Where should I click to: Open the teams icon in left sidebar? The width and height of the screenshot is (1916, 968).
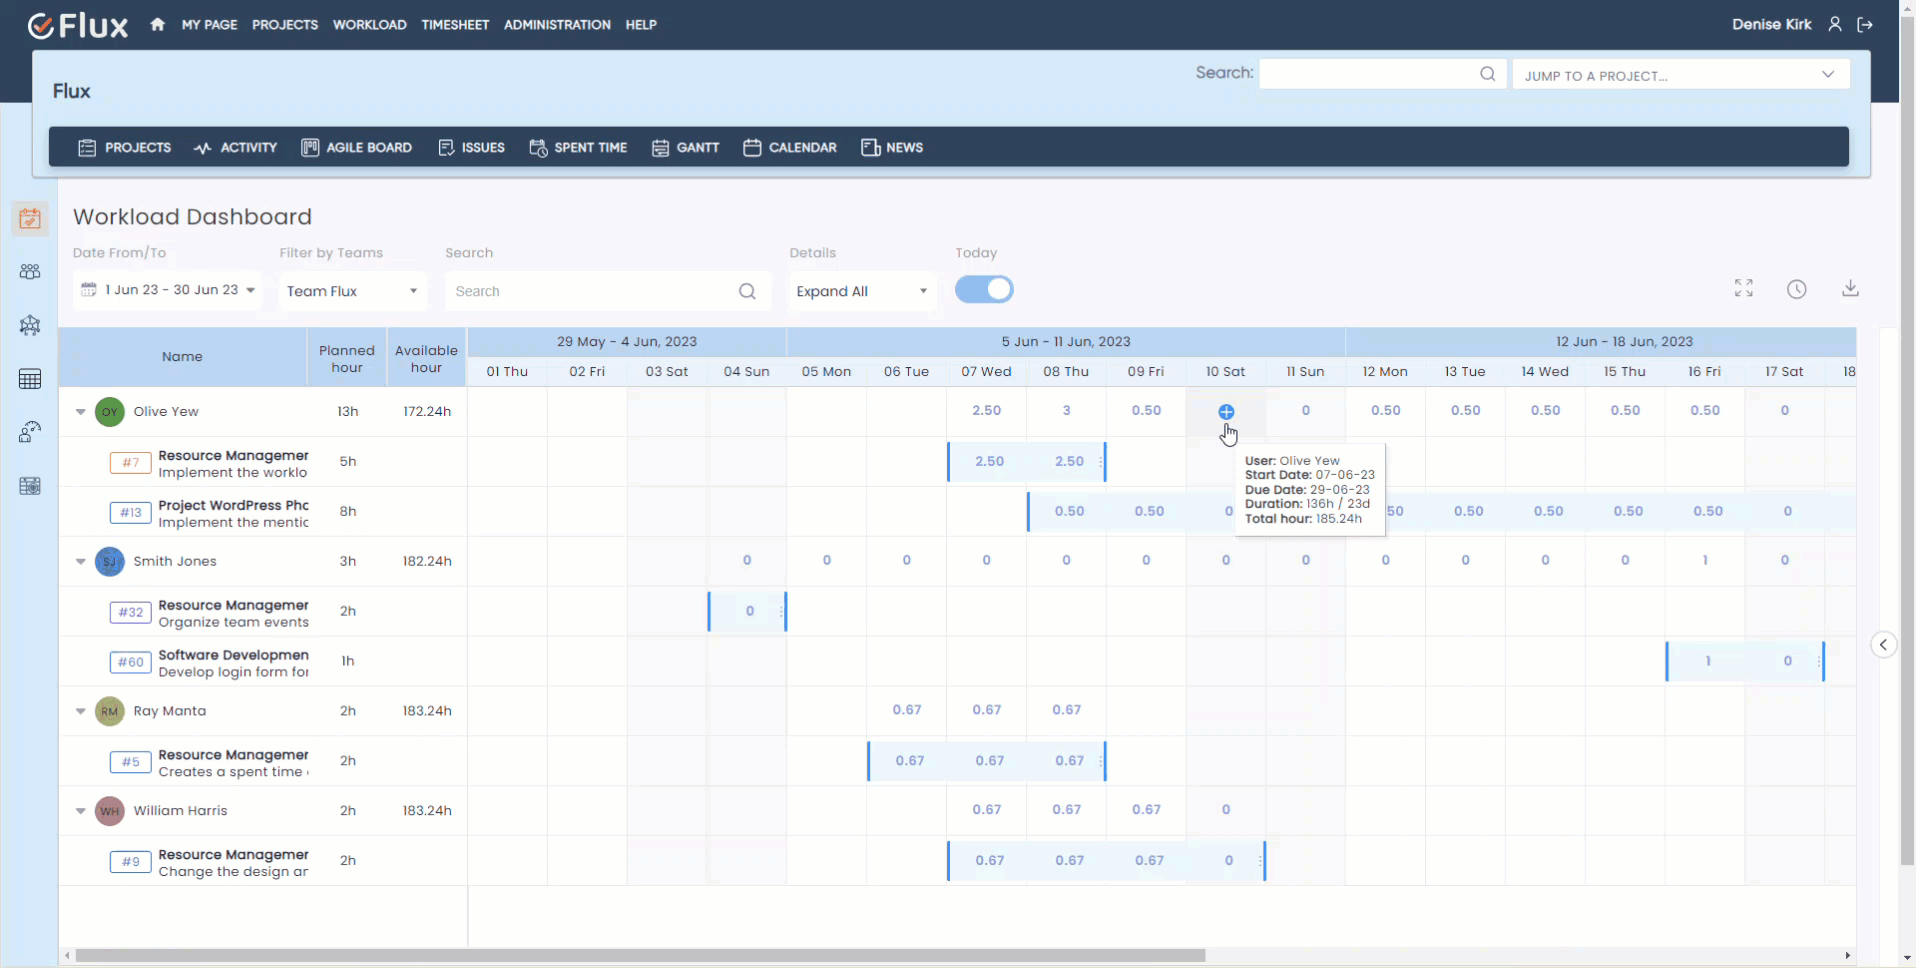(30, 272)
